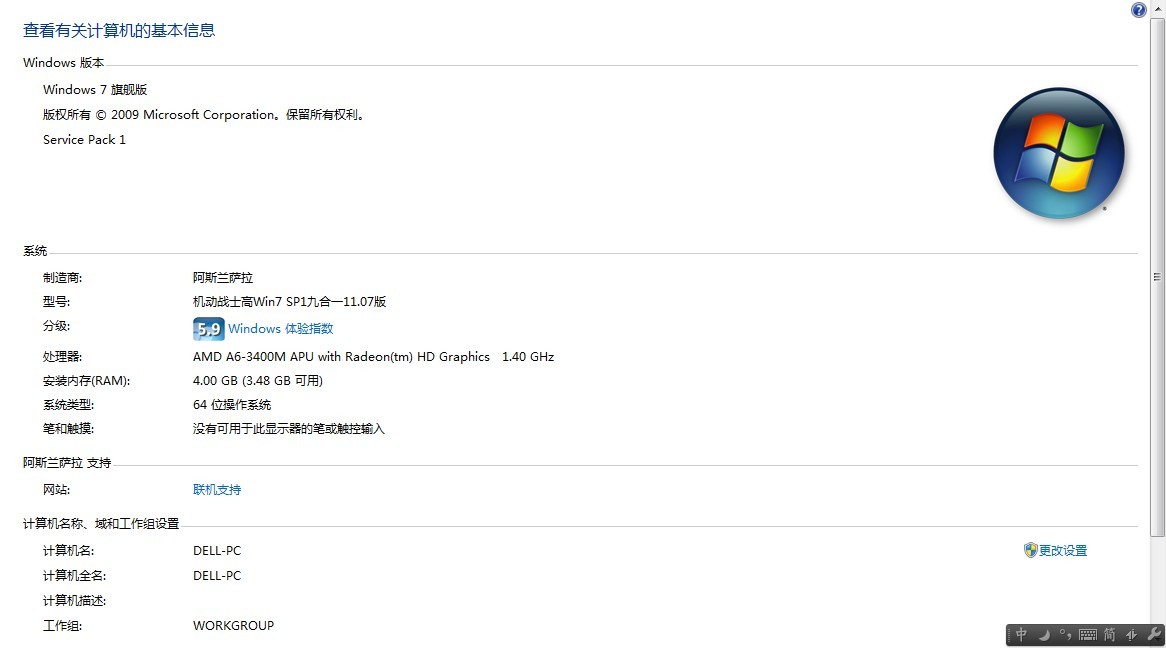Image resolution: width=1166 pixels, height=648 pixels.
Task: Click the "处理器:" label
Action: click(62, 357)
